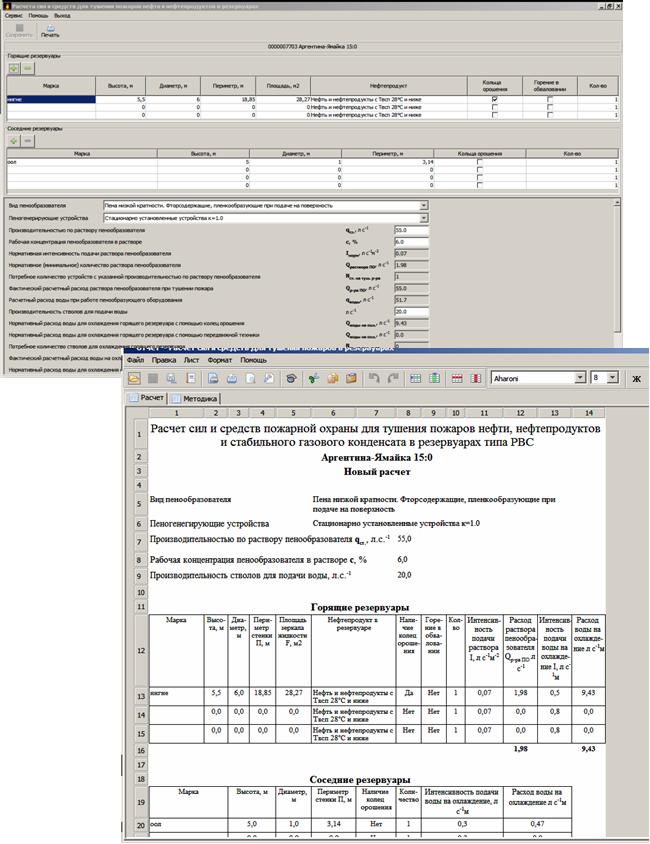Click the foam solution productivity field showing 55.0

point(411,229)
